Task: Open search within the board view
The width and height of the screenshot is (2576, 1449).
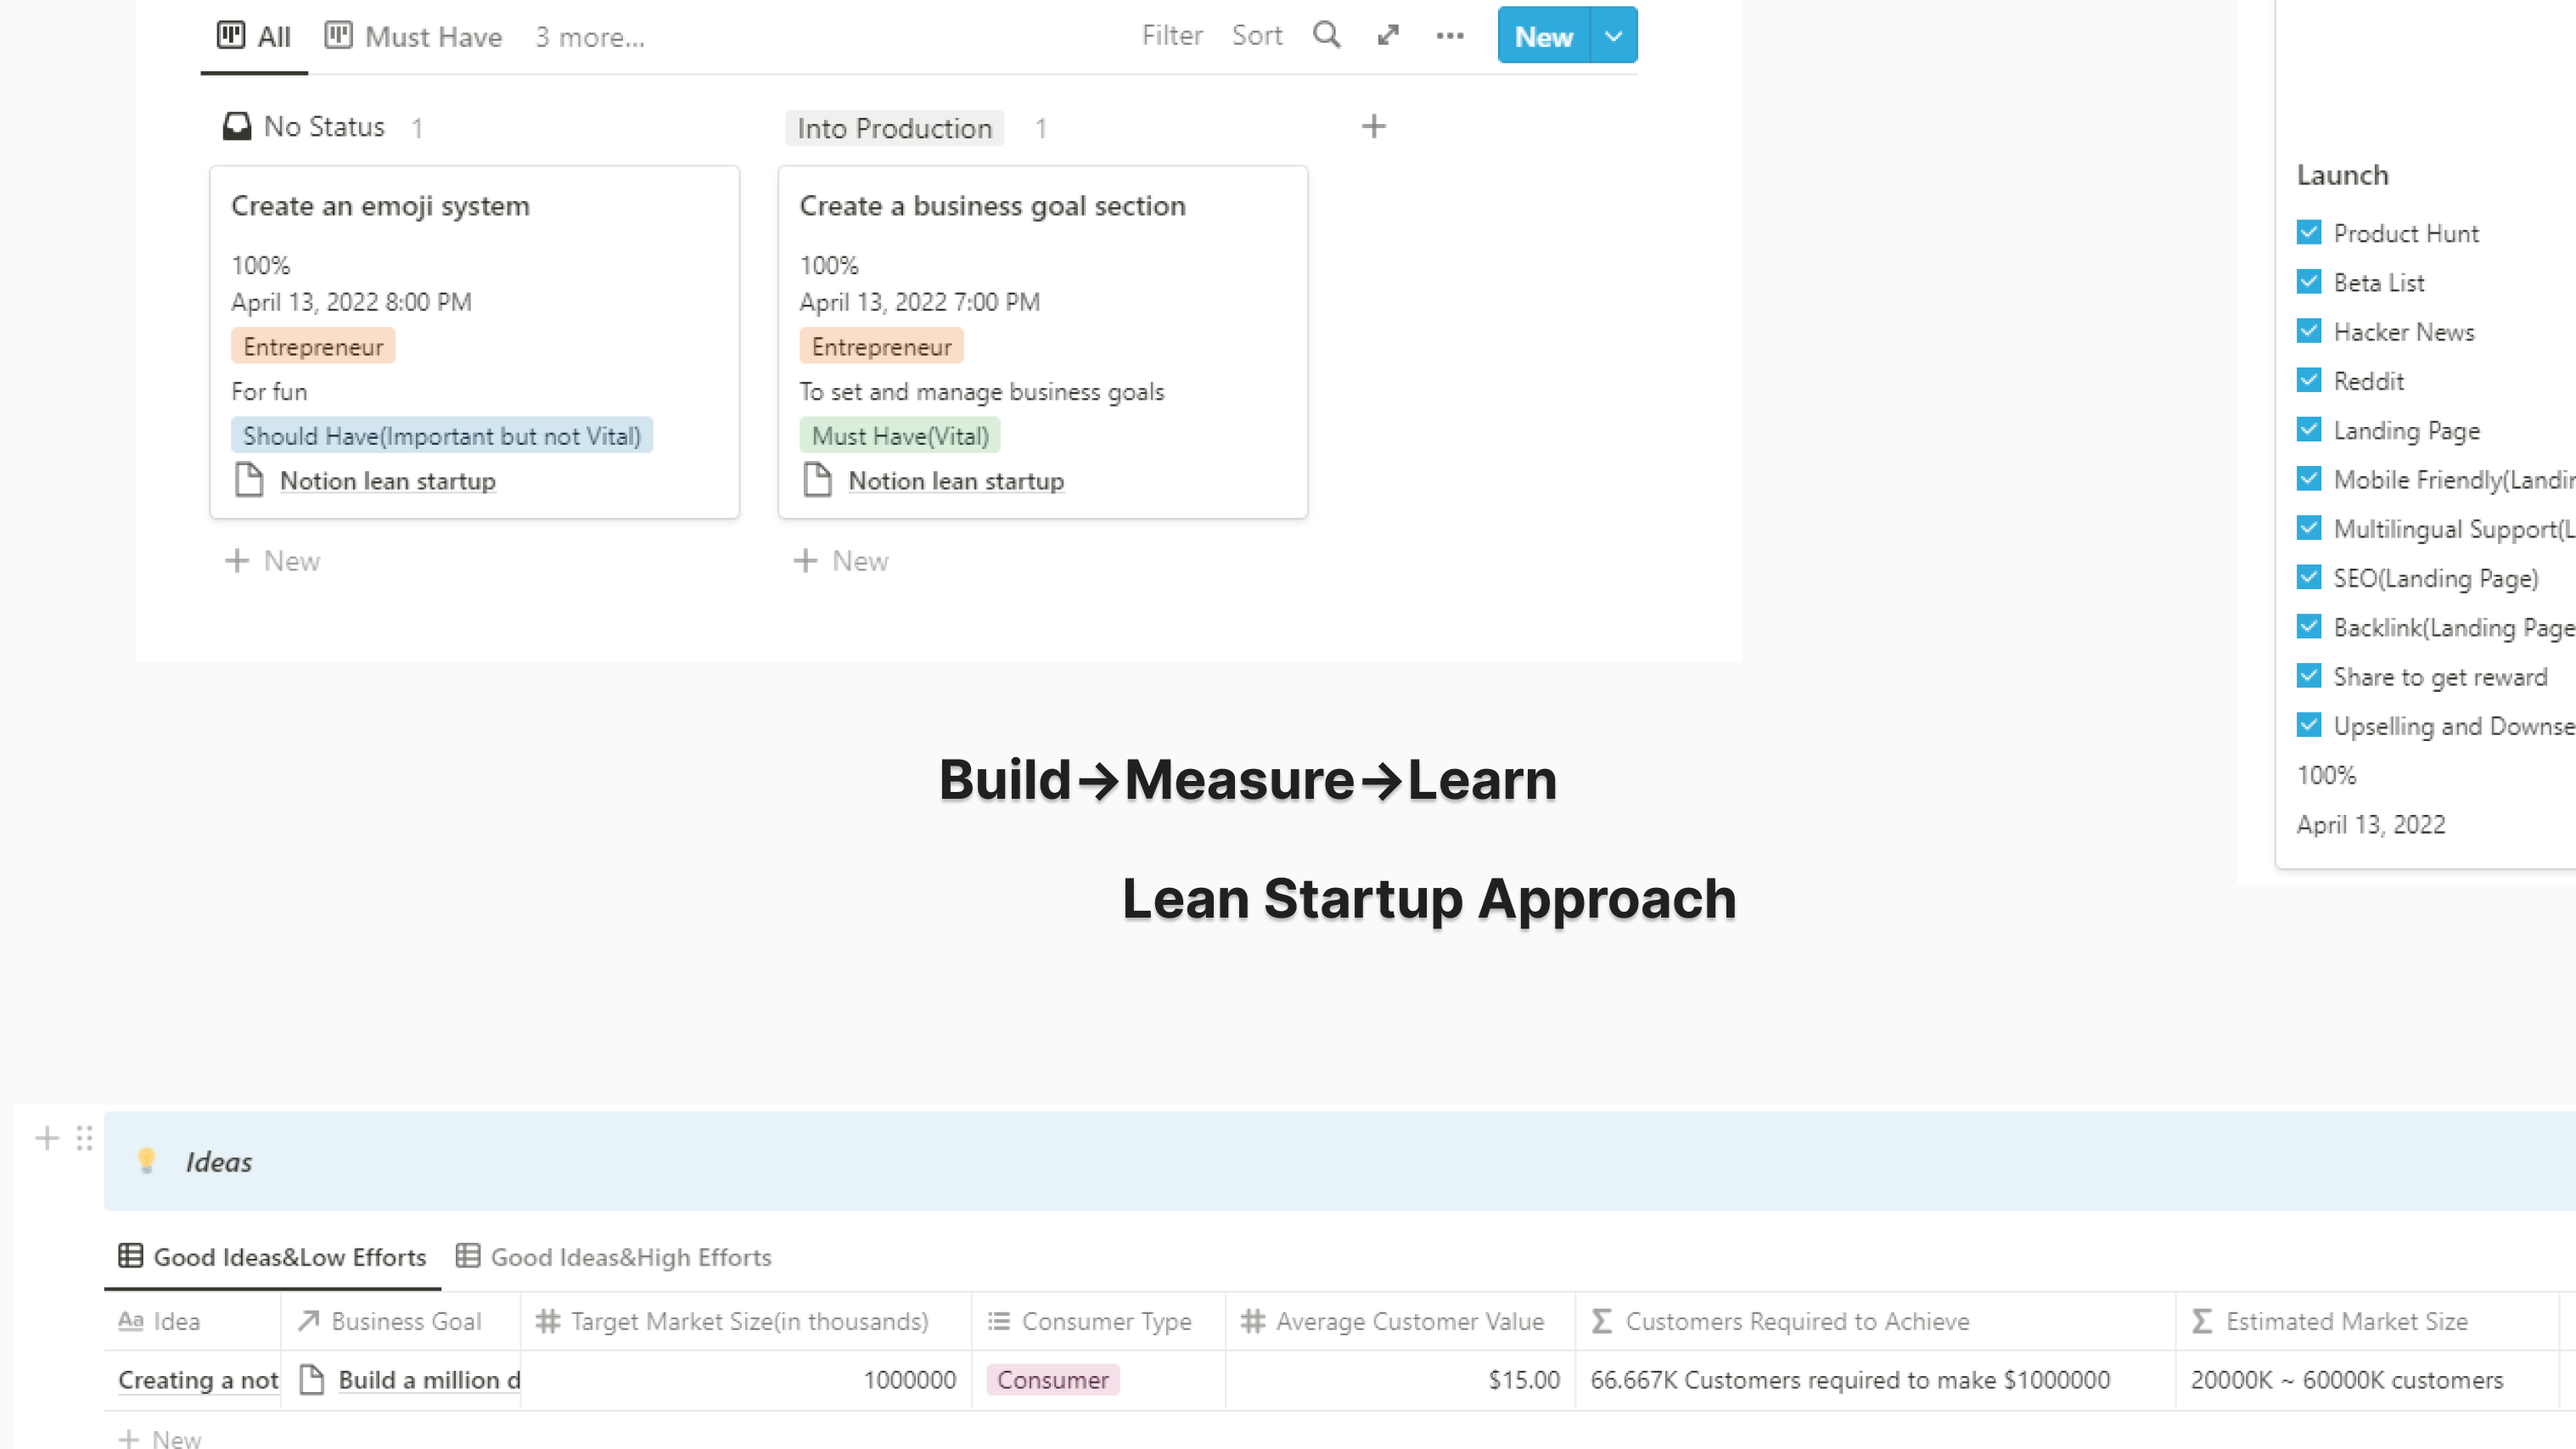Action: (1326, 35)
